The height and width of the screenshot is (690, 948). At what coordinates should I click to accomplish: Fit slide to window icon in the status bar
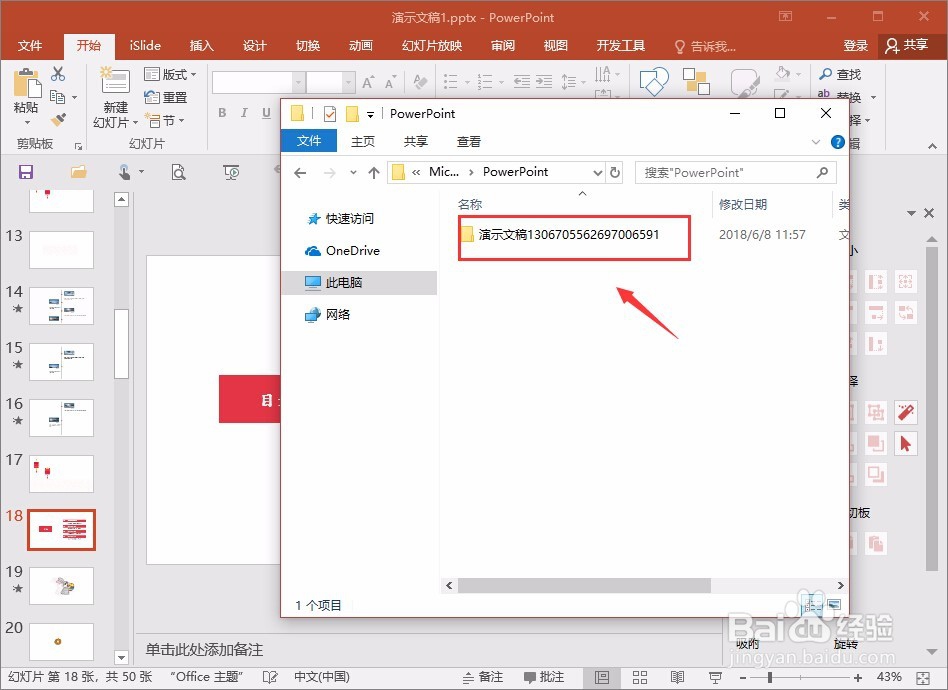(923, 677)
